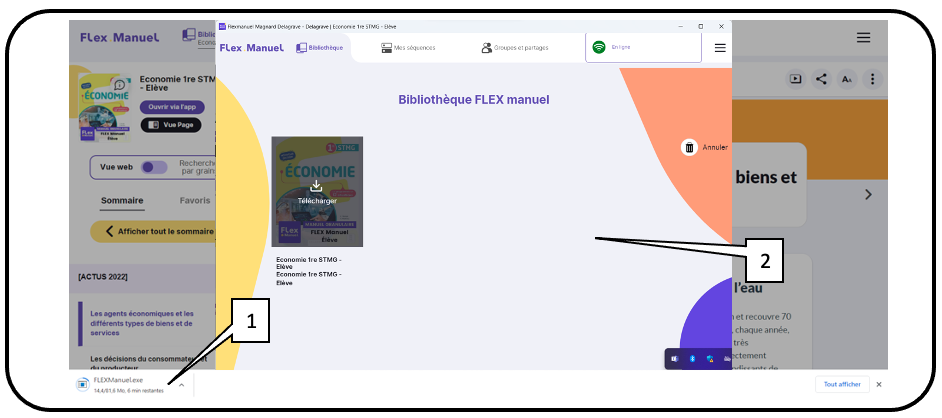Click the Télécharger download icon on the book cover

(316, 186)
